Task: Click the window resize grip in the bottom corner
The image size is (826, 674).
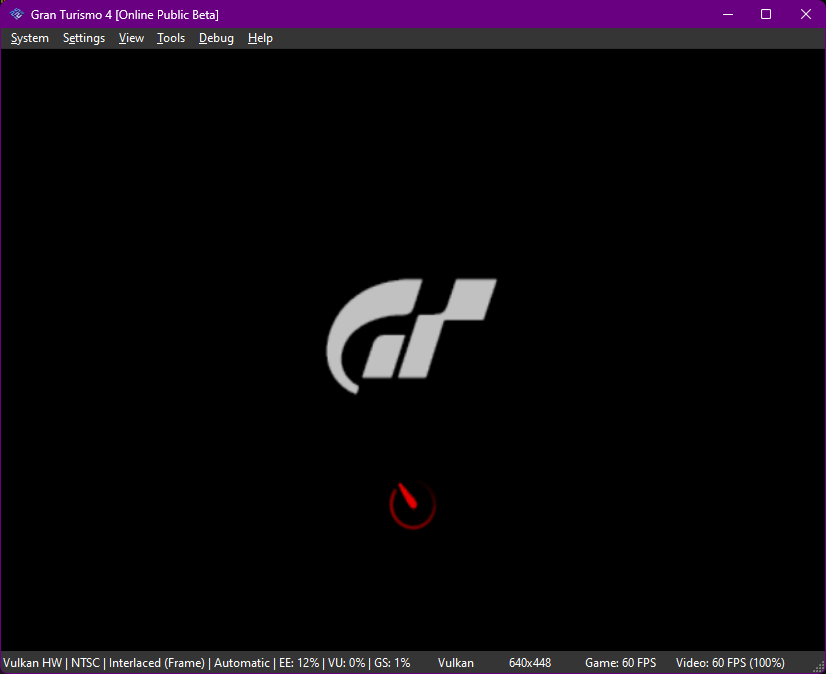Action: pyautogui.click(x=819, y=667)
